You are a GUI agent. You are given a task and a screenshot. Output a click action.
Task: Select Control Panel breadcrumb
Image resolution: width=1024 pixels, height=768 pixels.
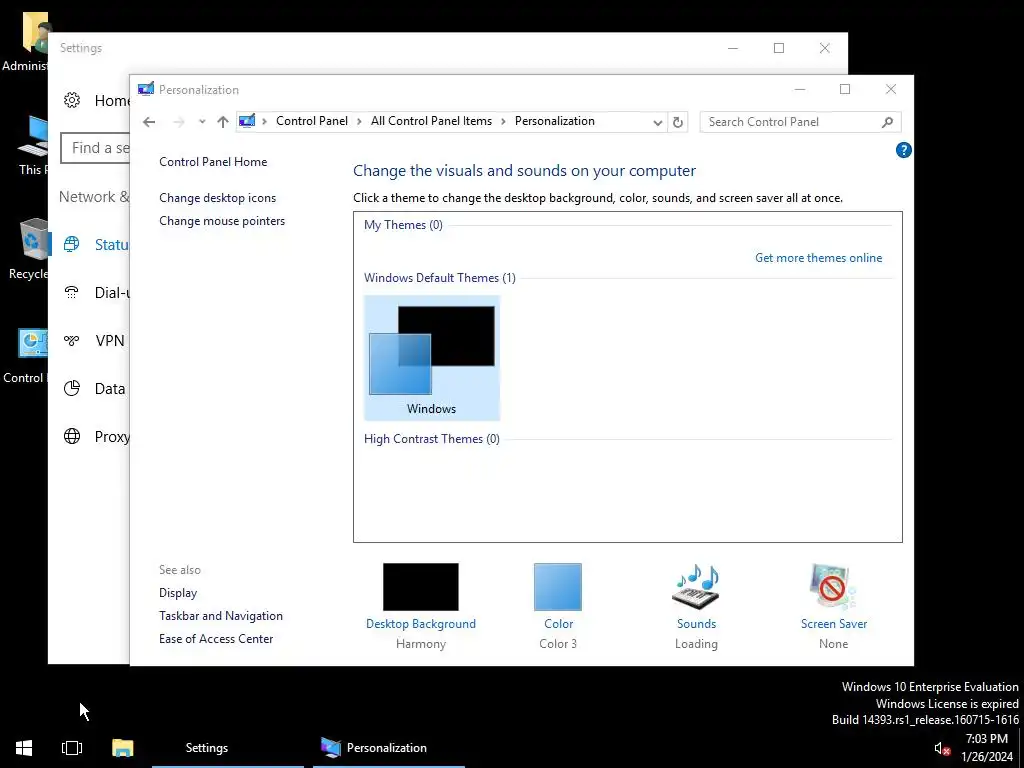[312, 121]
